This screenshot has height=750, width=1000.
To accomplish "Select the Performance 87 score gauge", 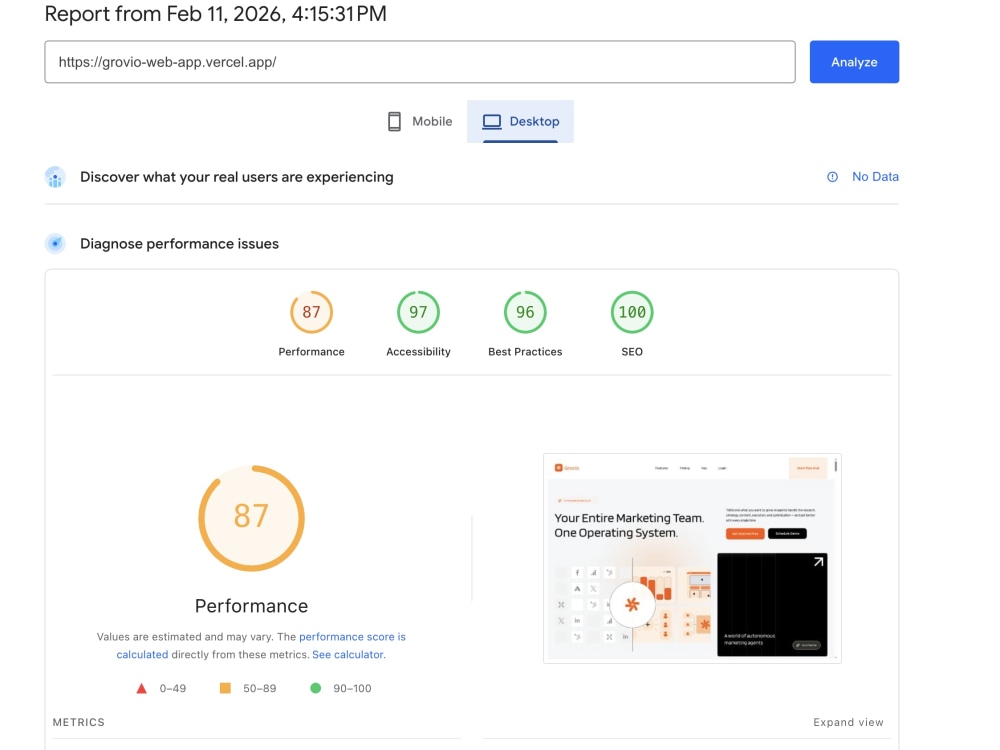I will [x=311, y=312].
